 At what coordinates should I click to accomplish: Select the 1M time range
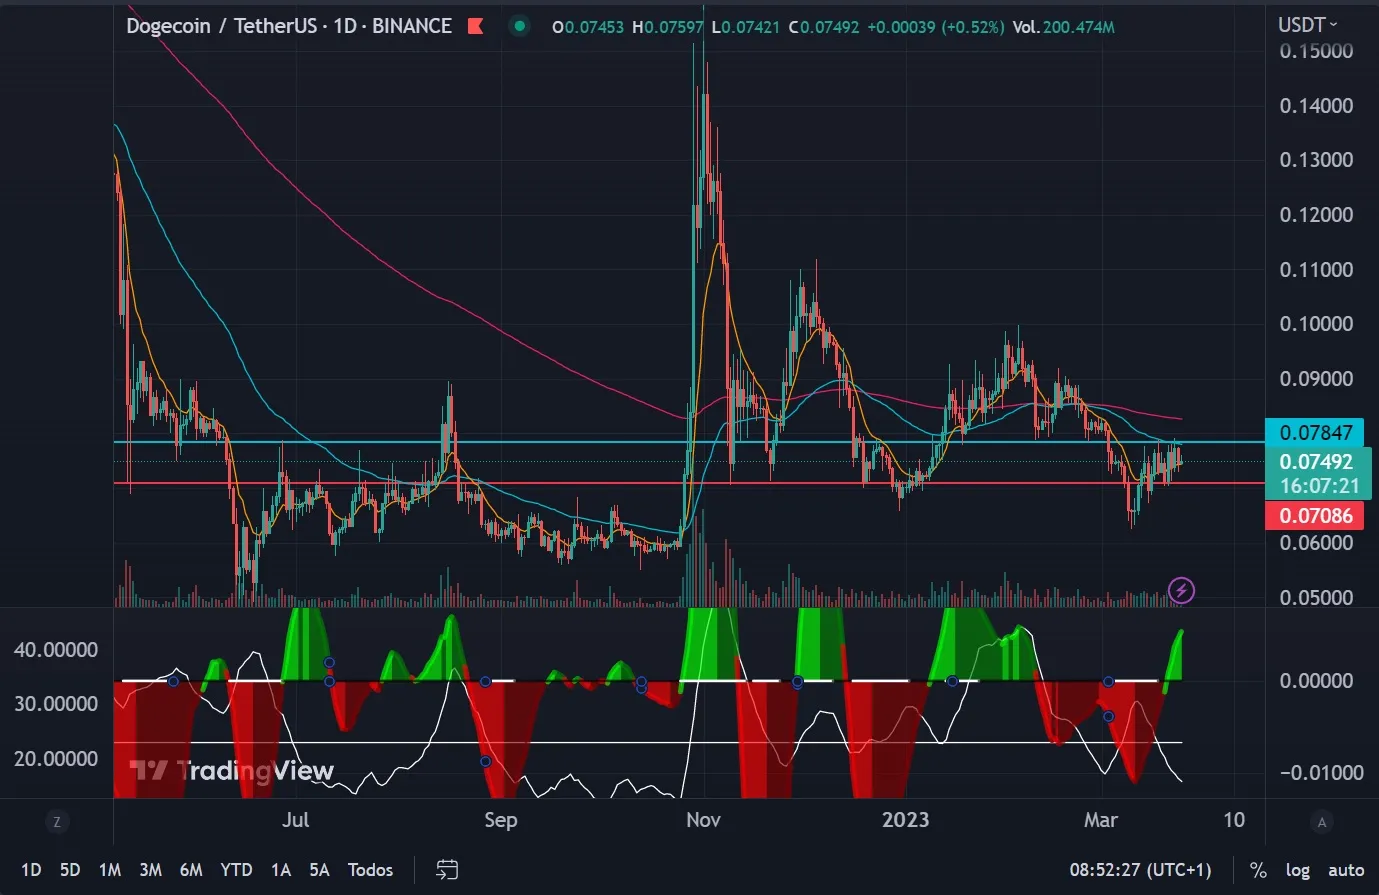click(x=110, y=870)
